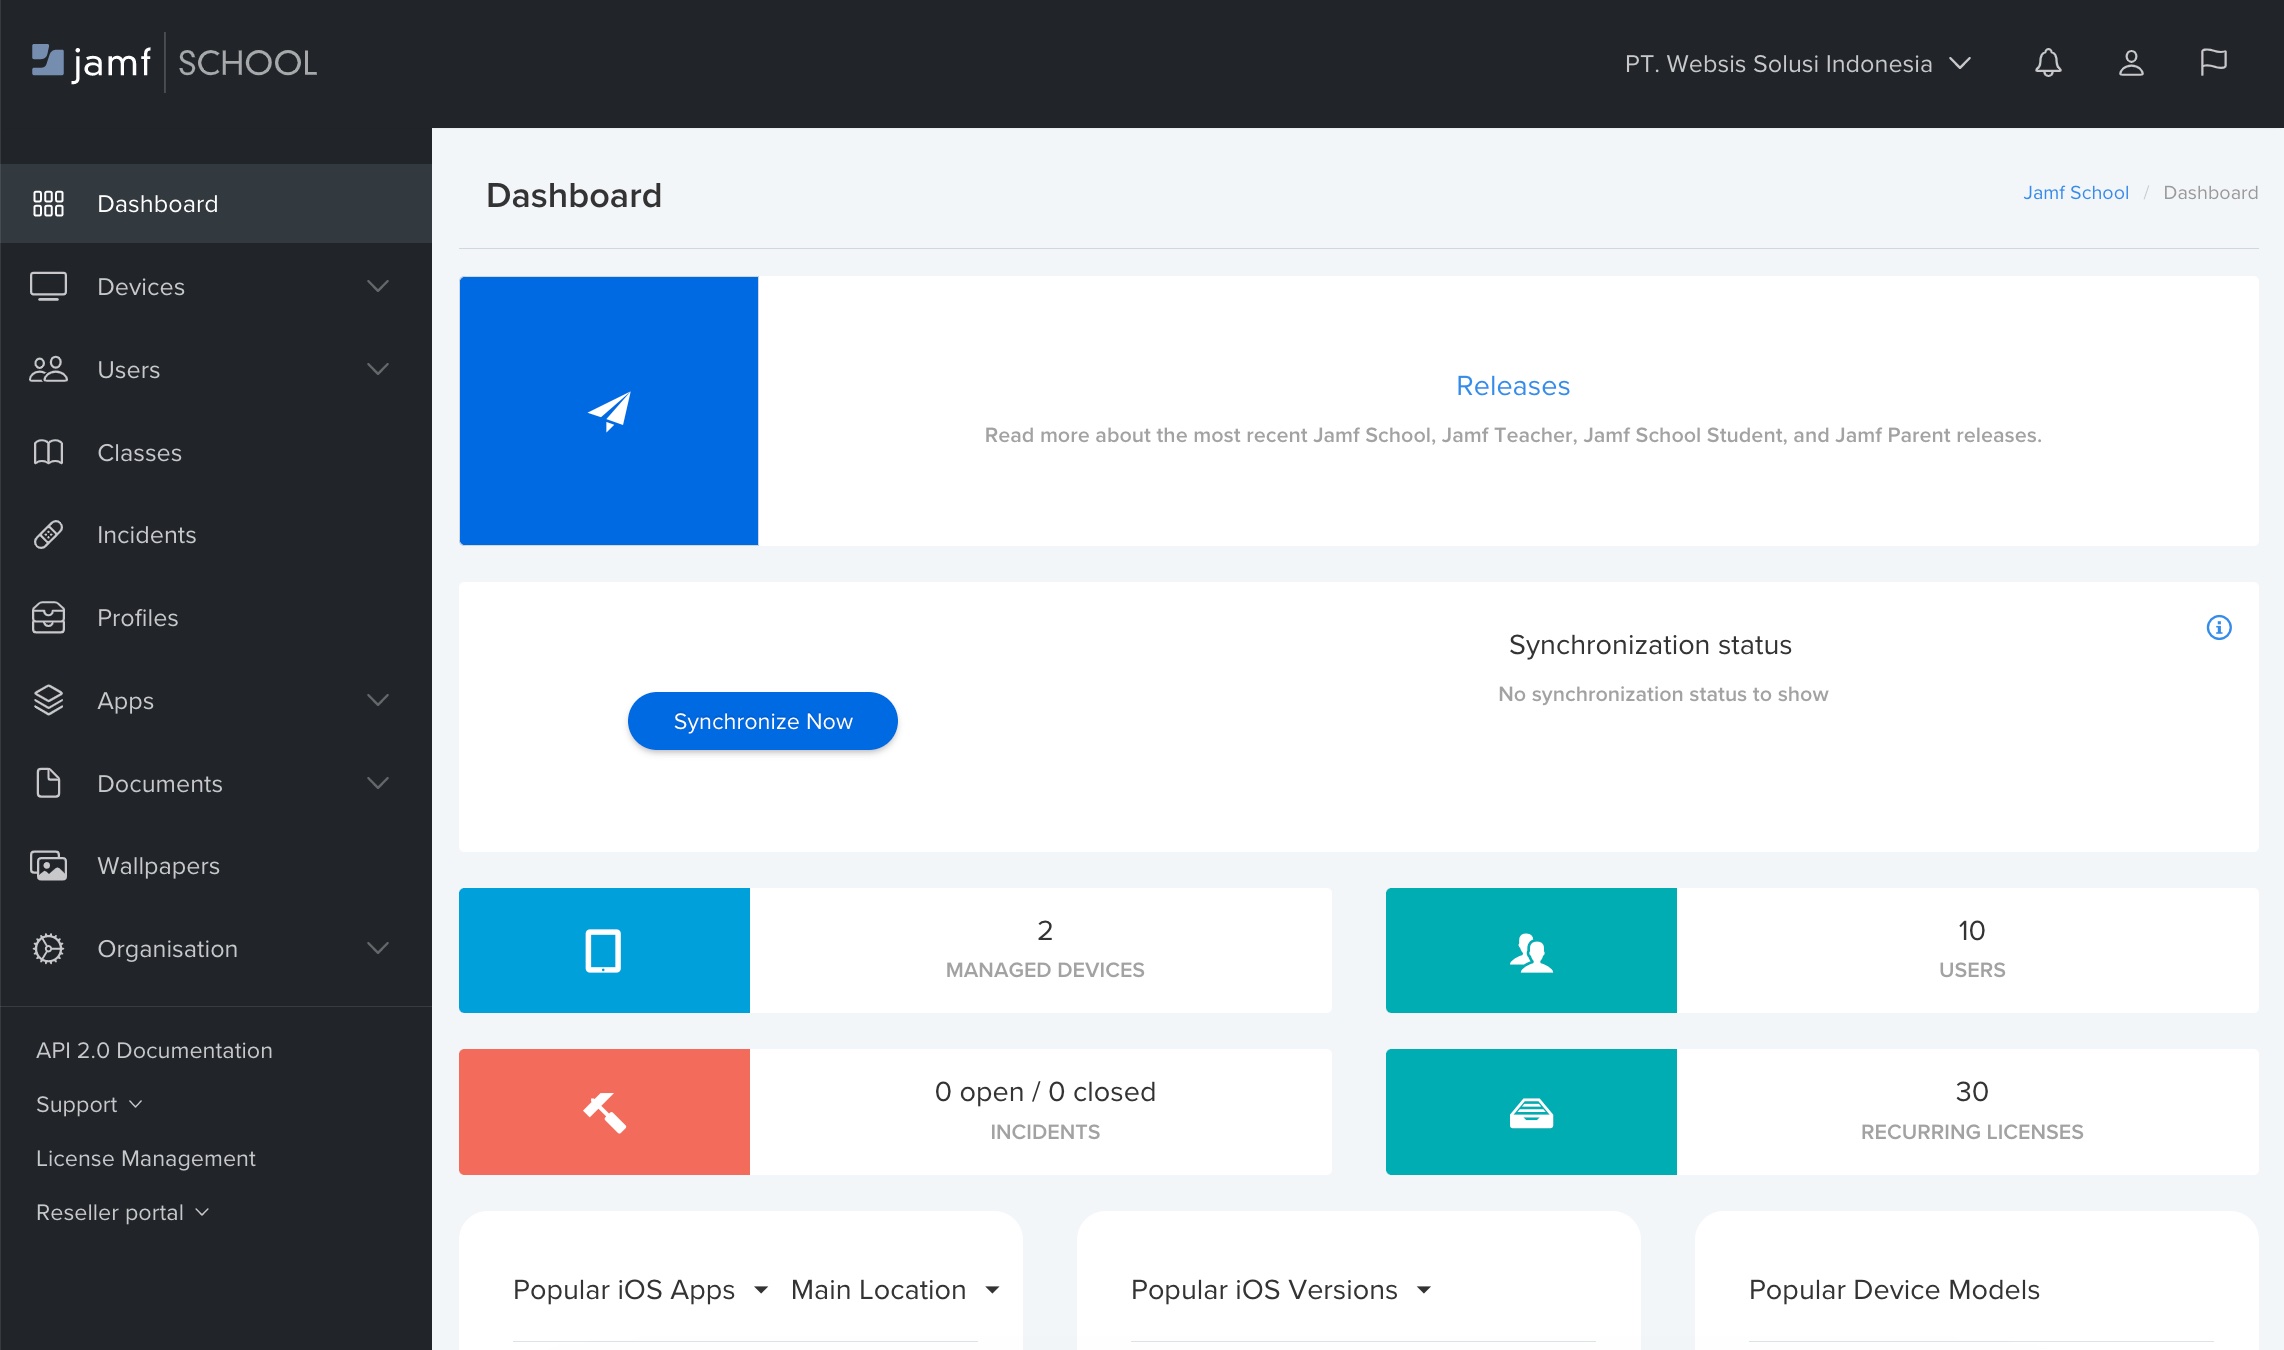Click the Releases link
Screen dimensions: 2284x1350
(x=1511, y=384)
